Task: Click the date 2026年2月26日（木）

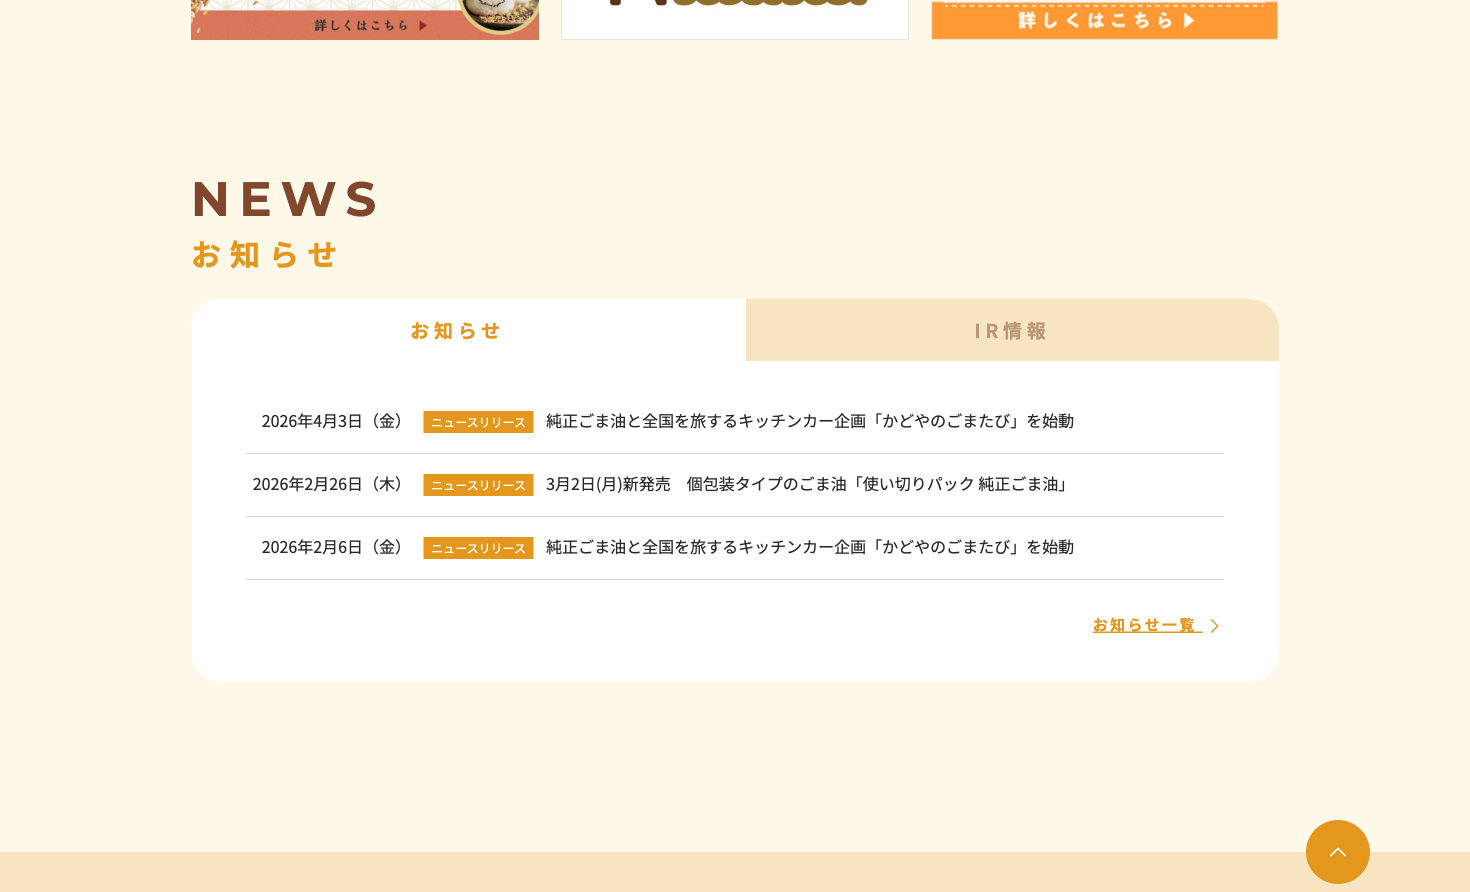Action: [331, 484]
